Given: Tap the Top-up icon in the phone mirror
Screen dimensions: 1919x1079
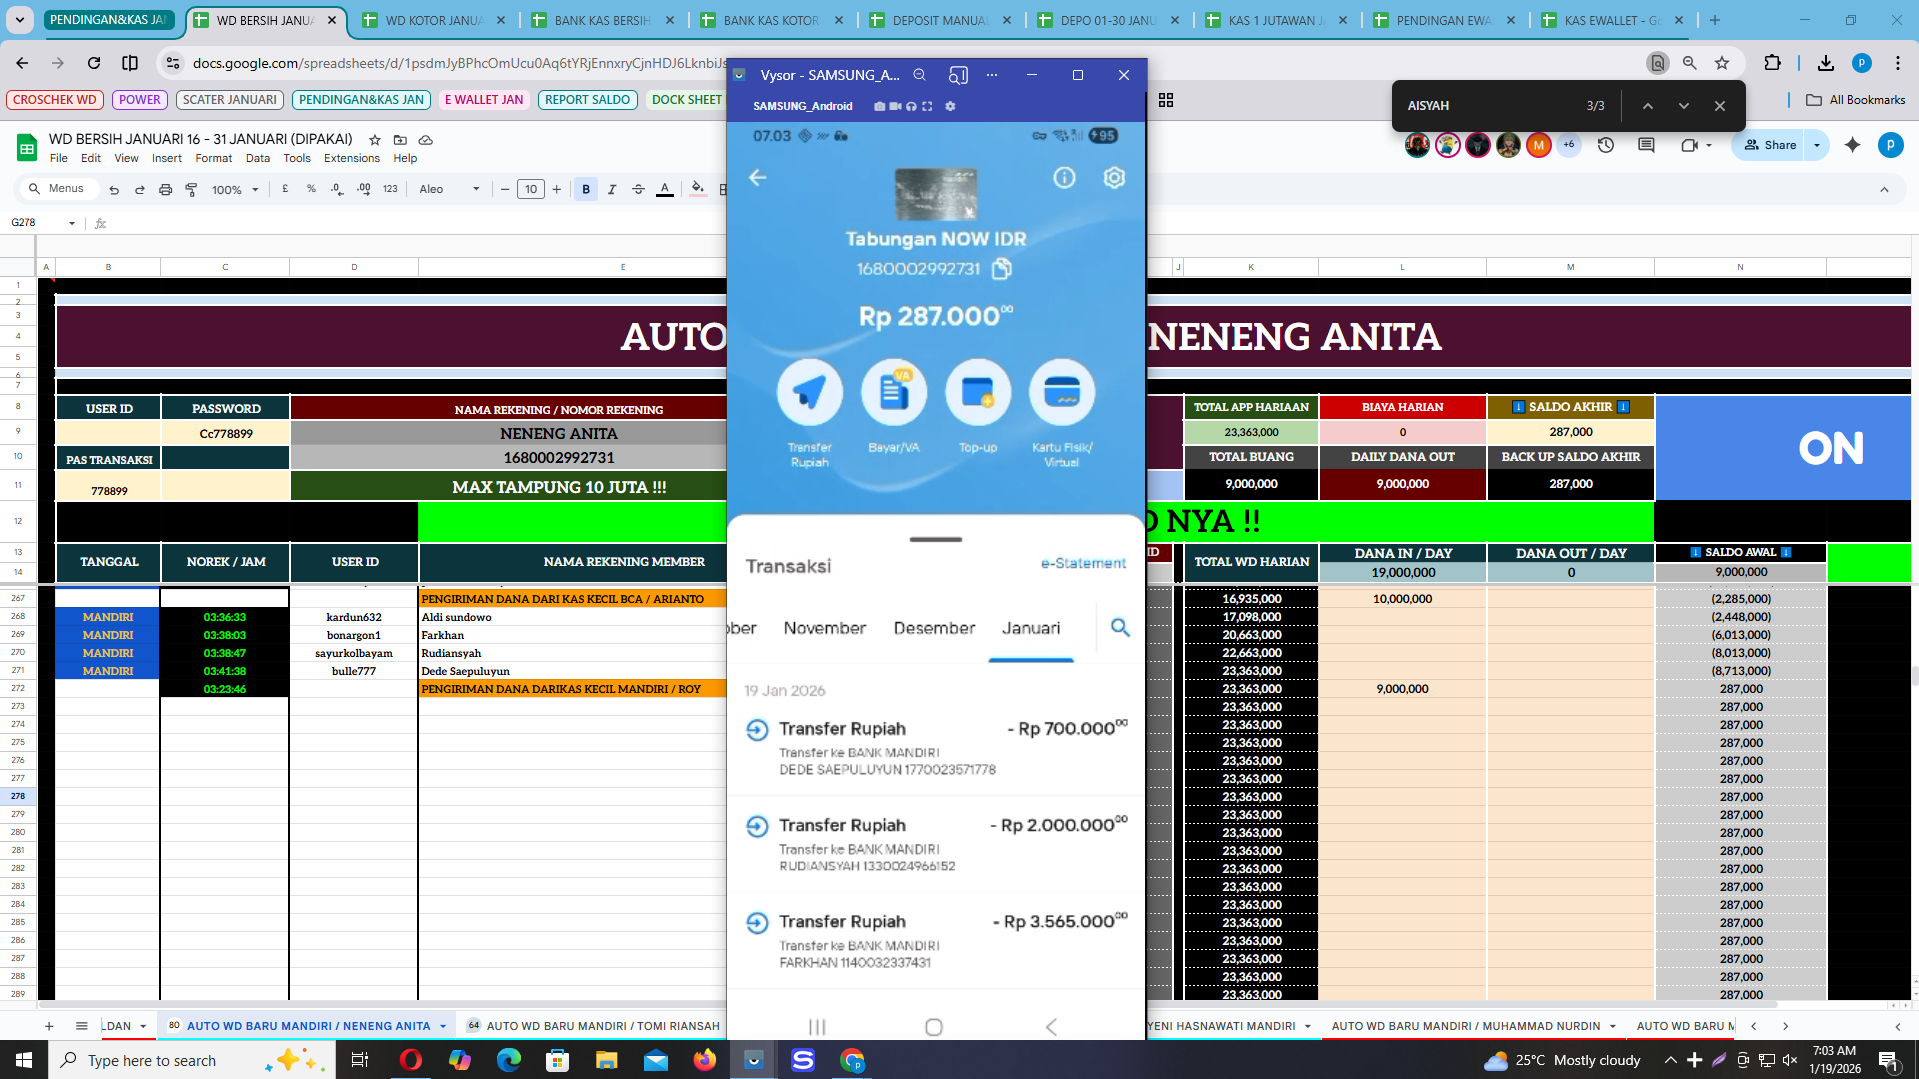Looking at the screenshot, I should 978,393.
